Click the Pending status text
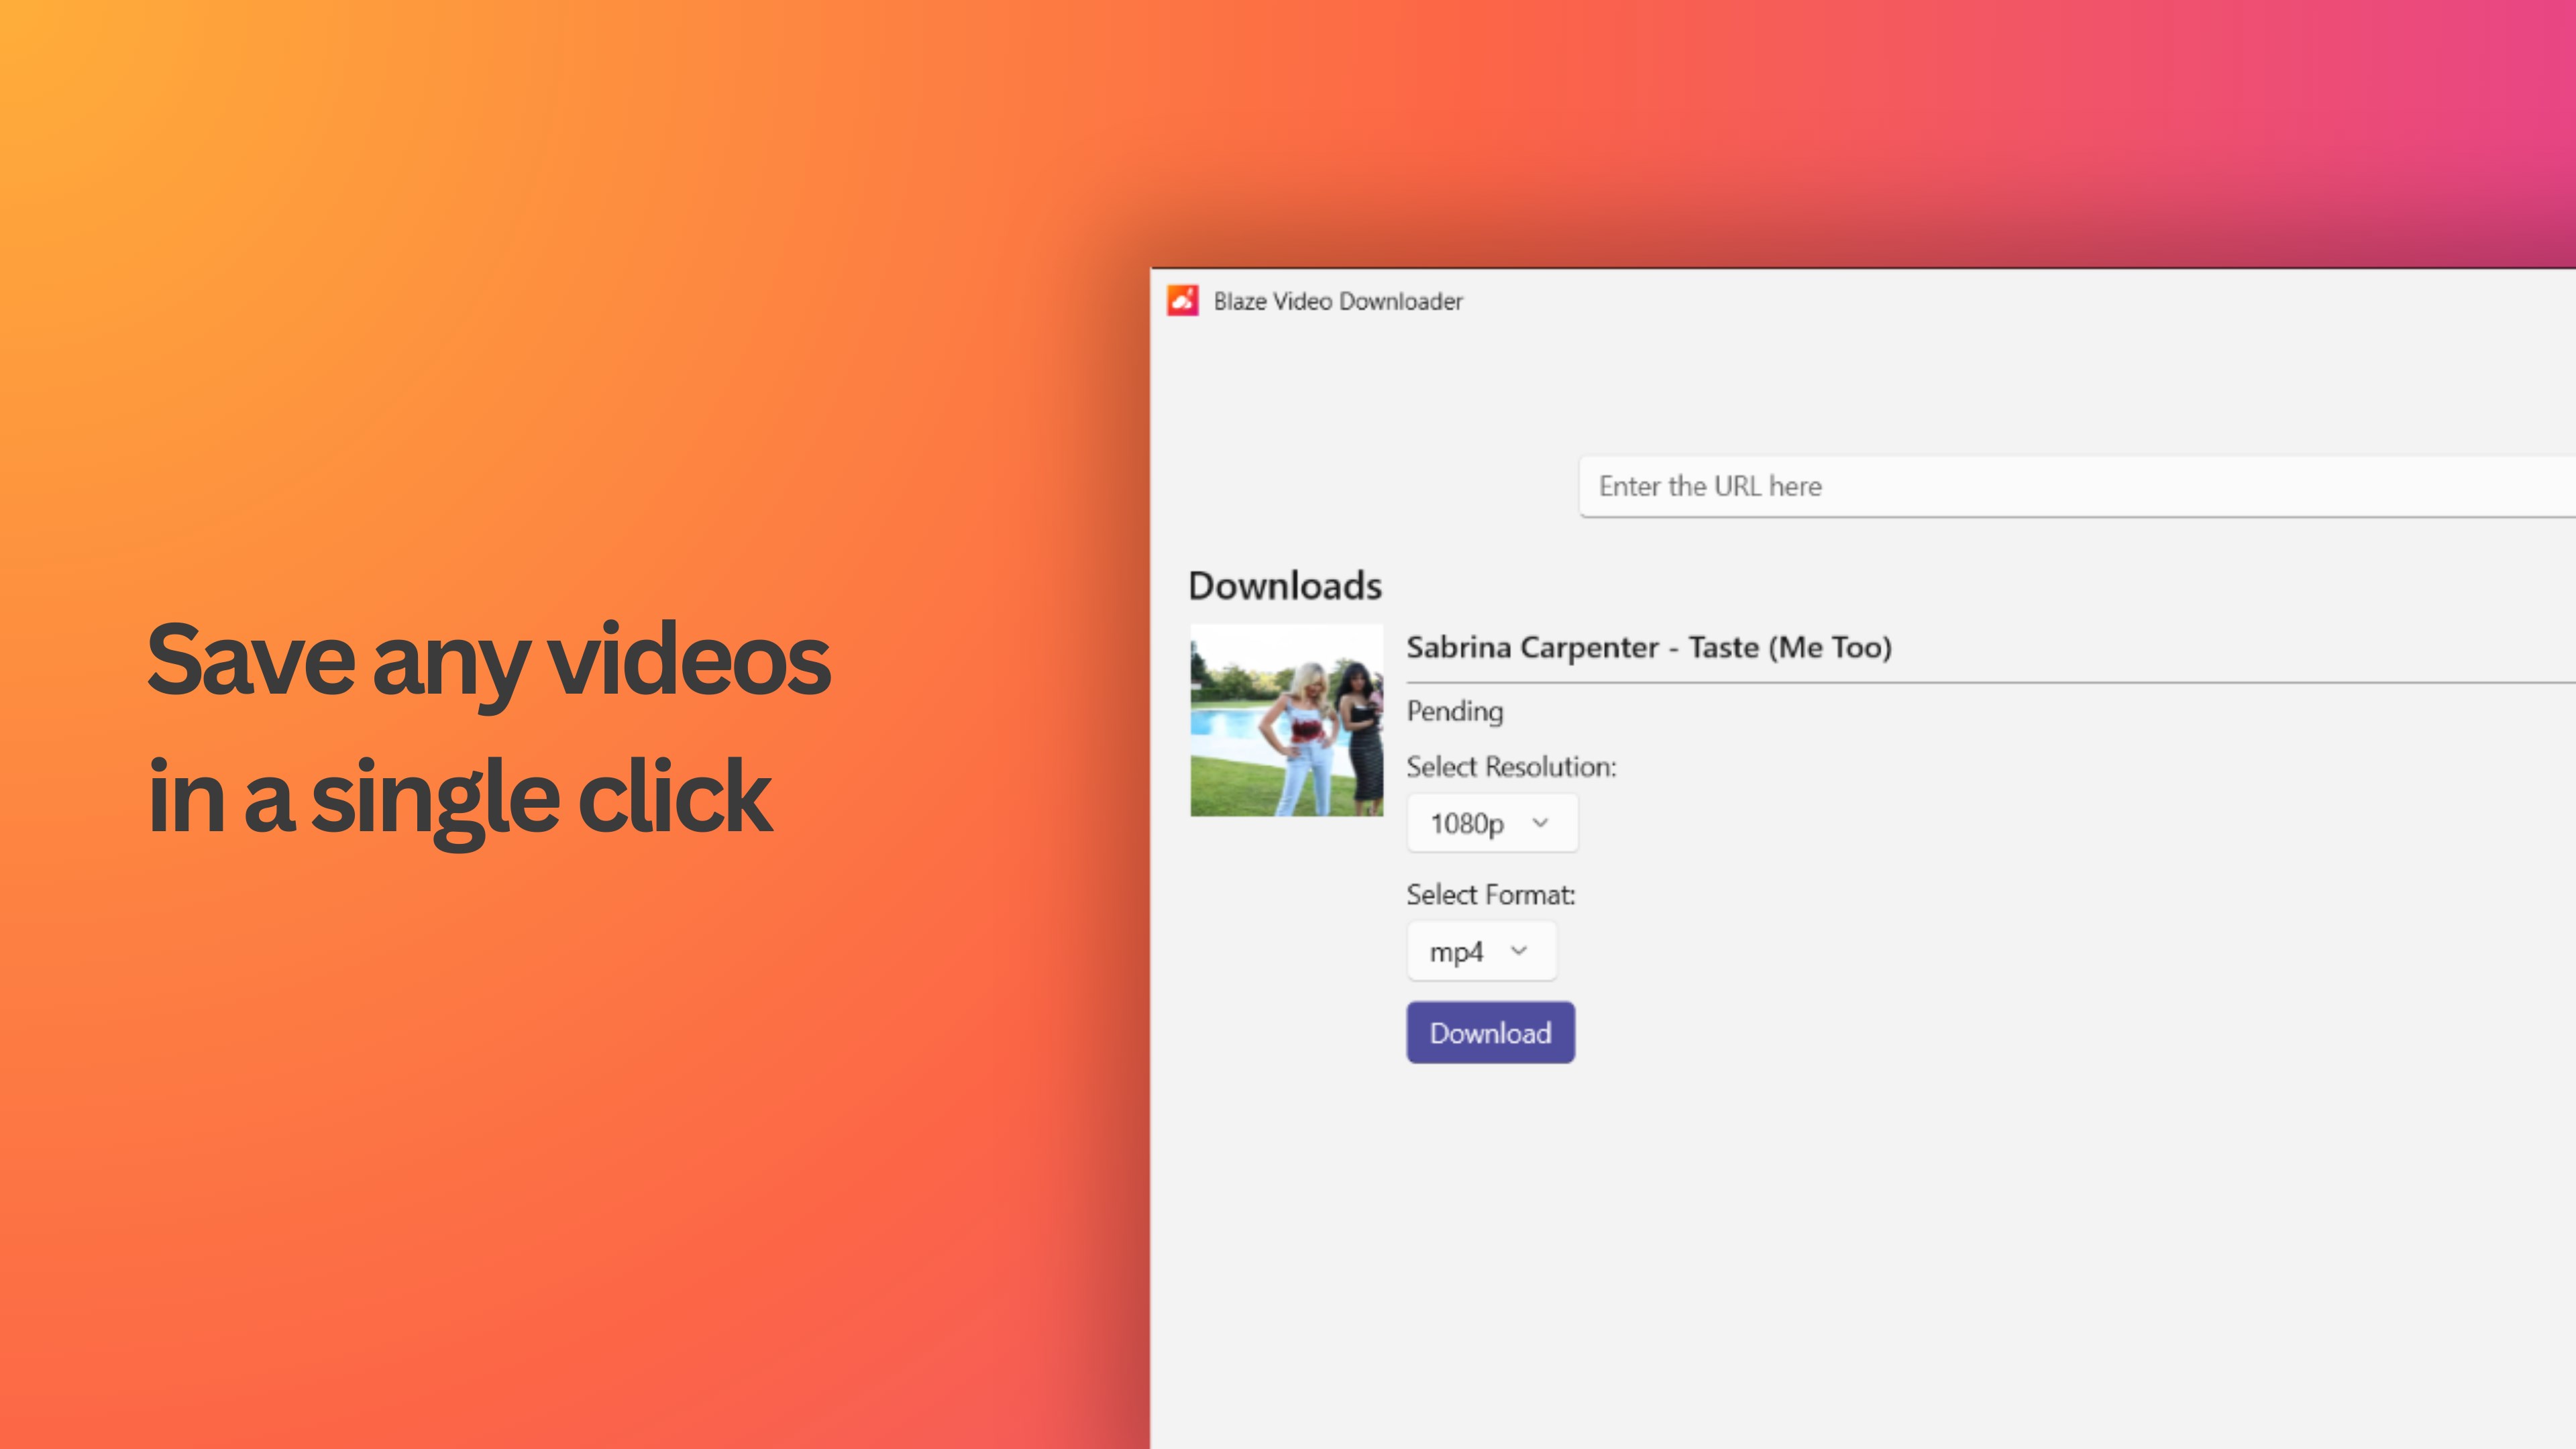Screen dimensions: 2576x1449 point(1454,711)
